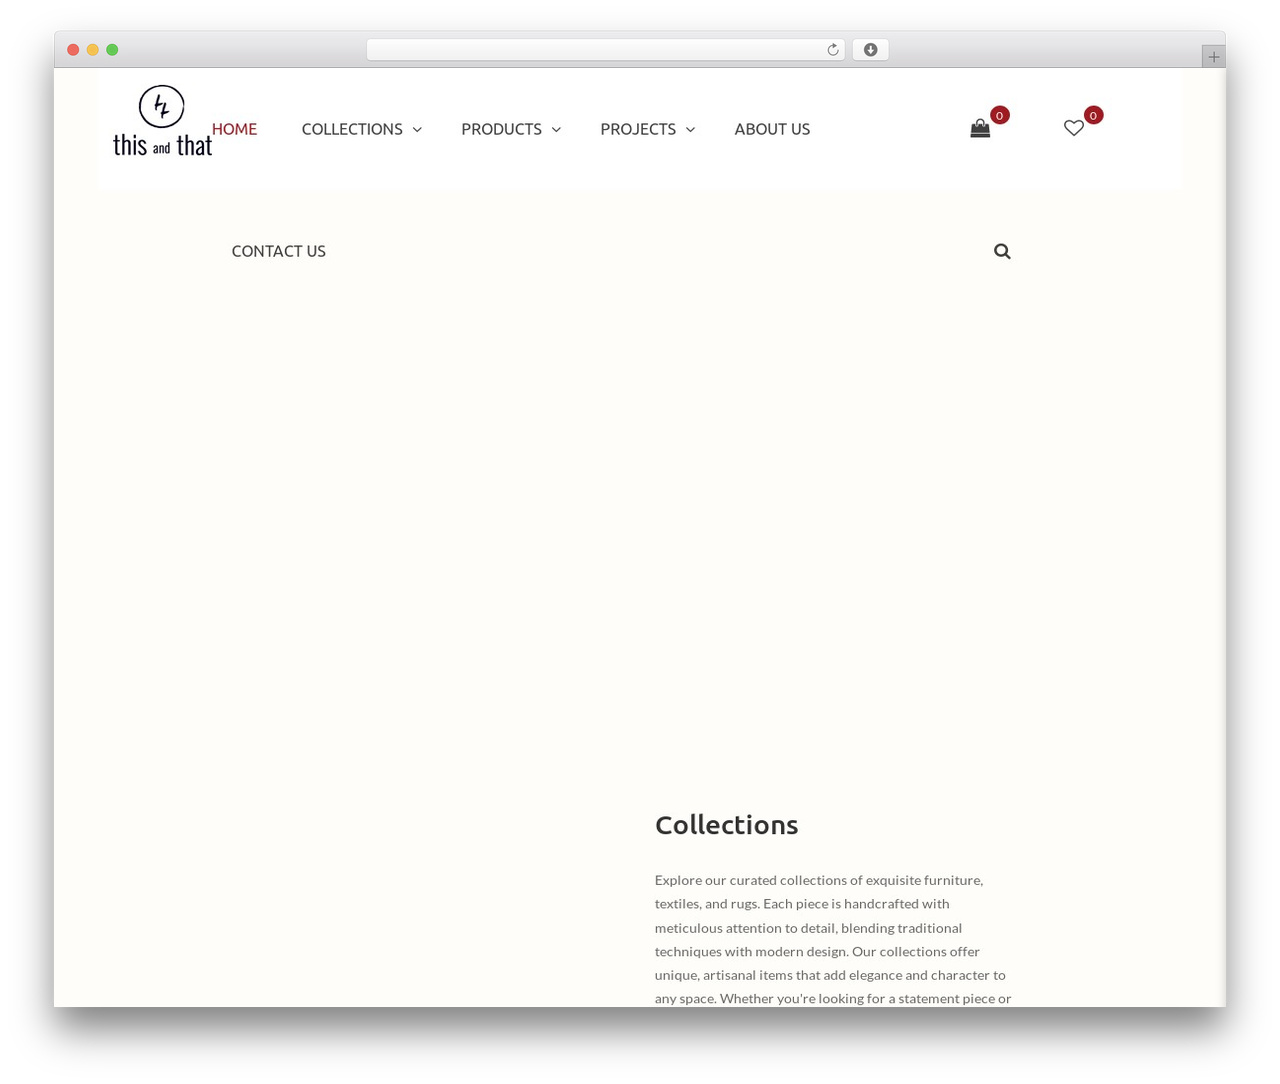Open the shopping bag cart
This screenshot has width=1280, height=1084.
pyautogui.click(x=980, y=128)
